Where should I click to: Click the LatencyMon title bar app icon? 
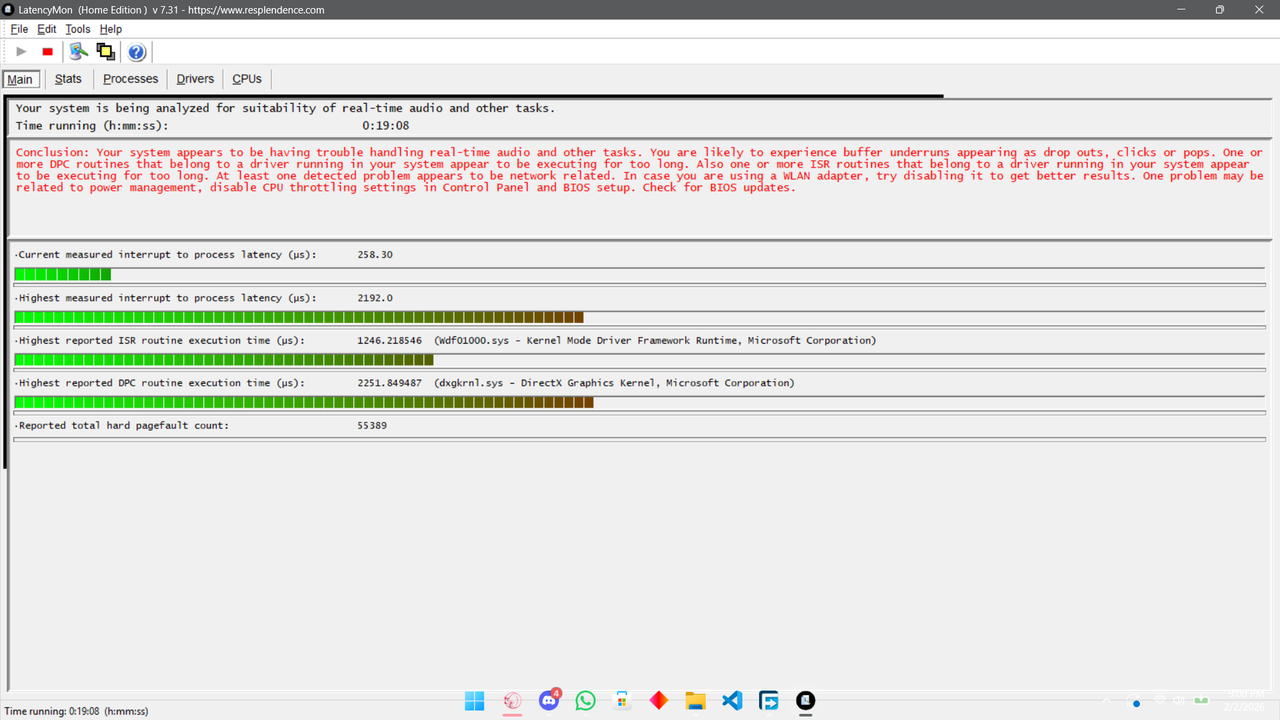click(9, 9)
